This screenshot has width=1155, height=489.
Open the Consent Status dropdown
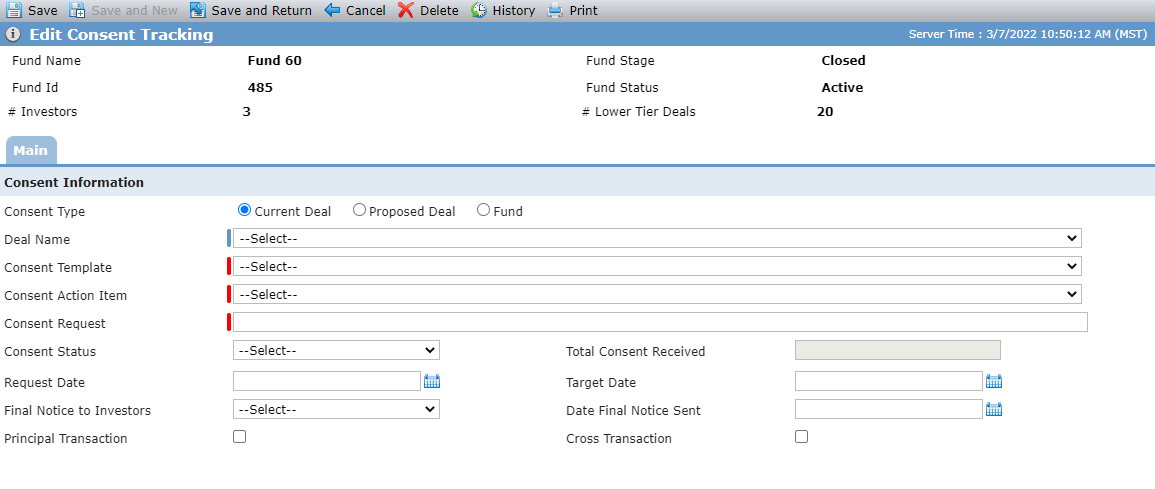click(x=336, y=351)
